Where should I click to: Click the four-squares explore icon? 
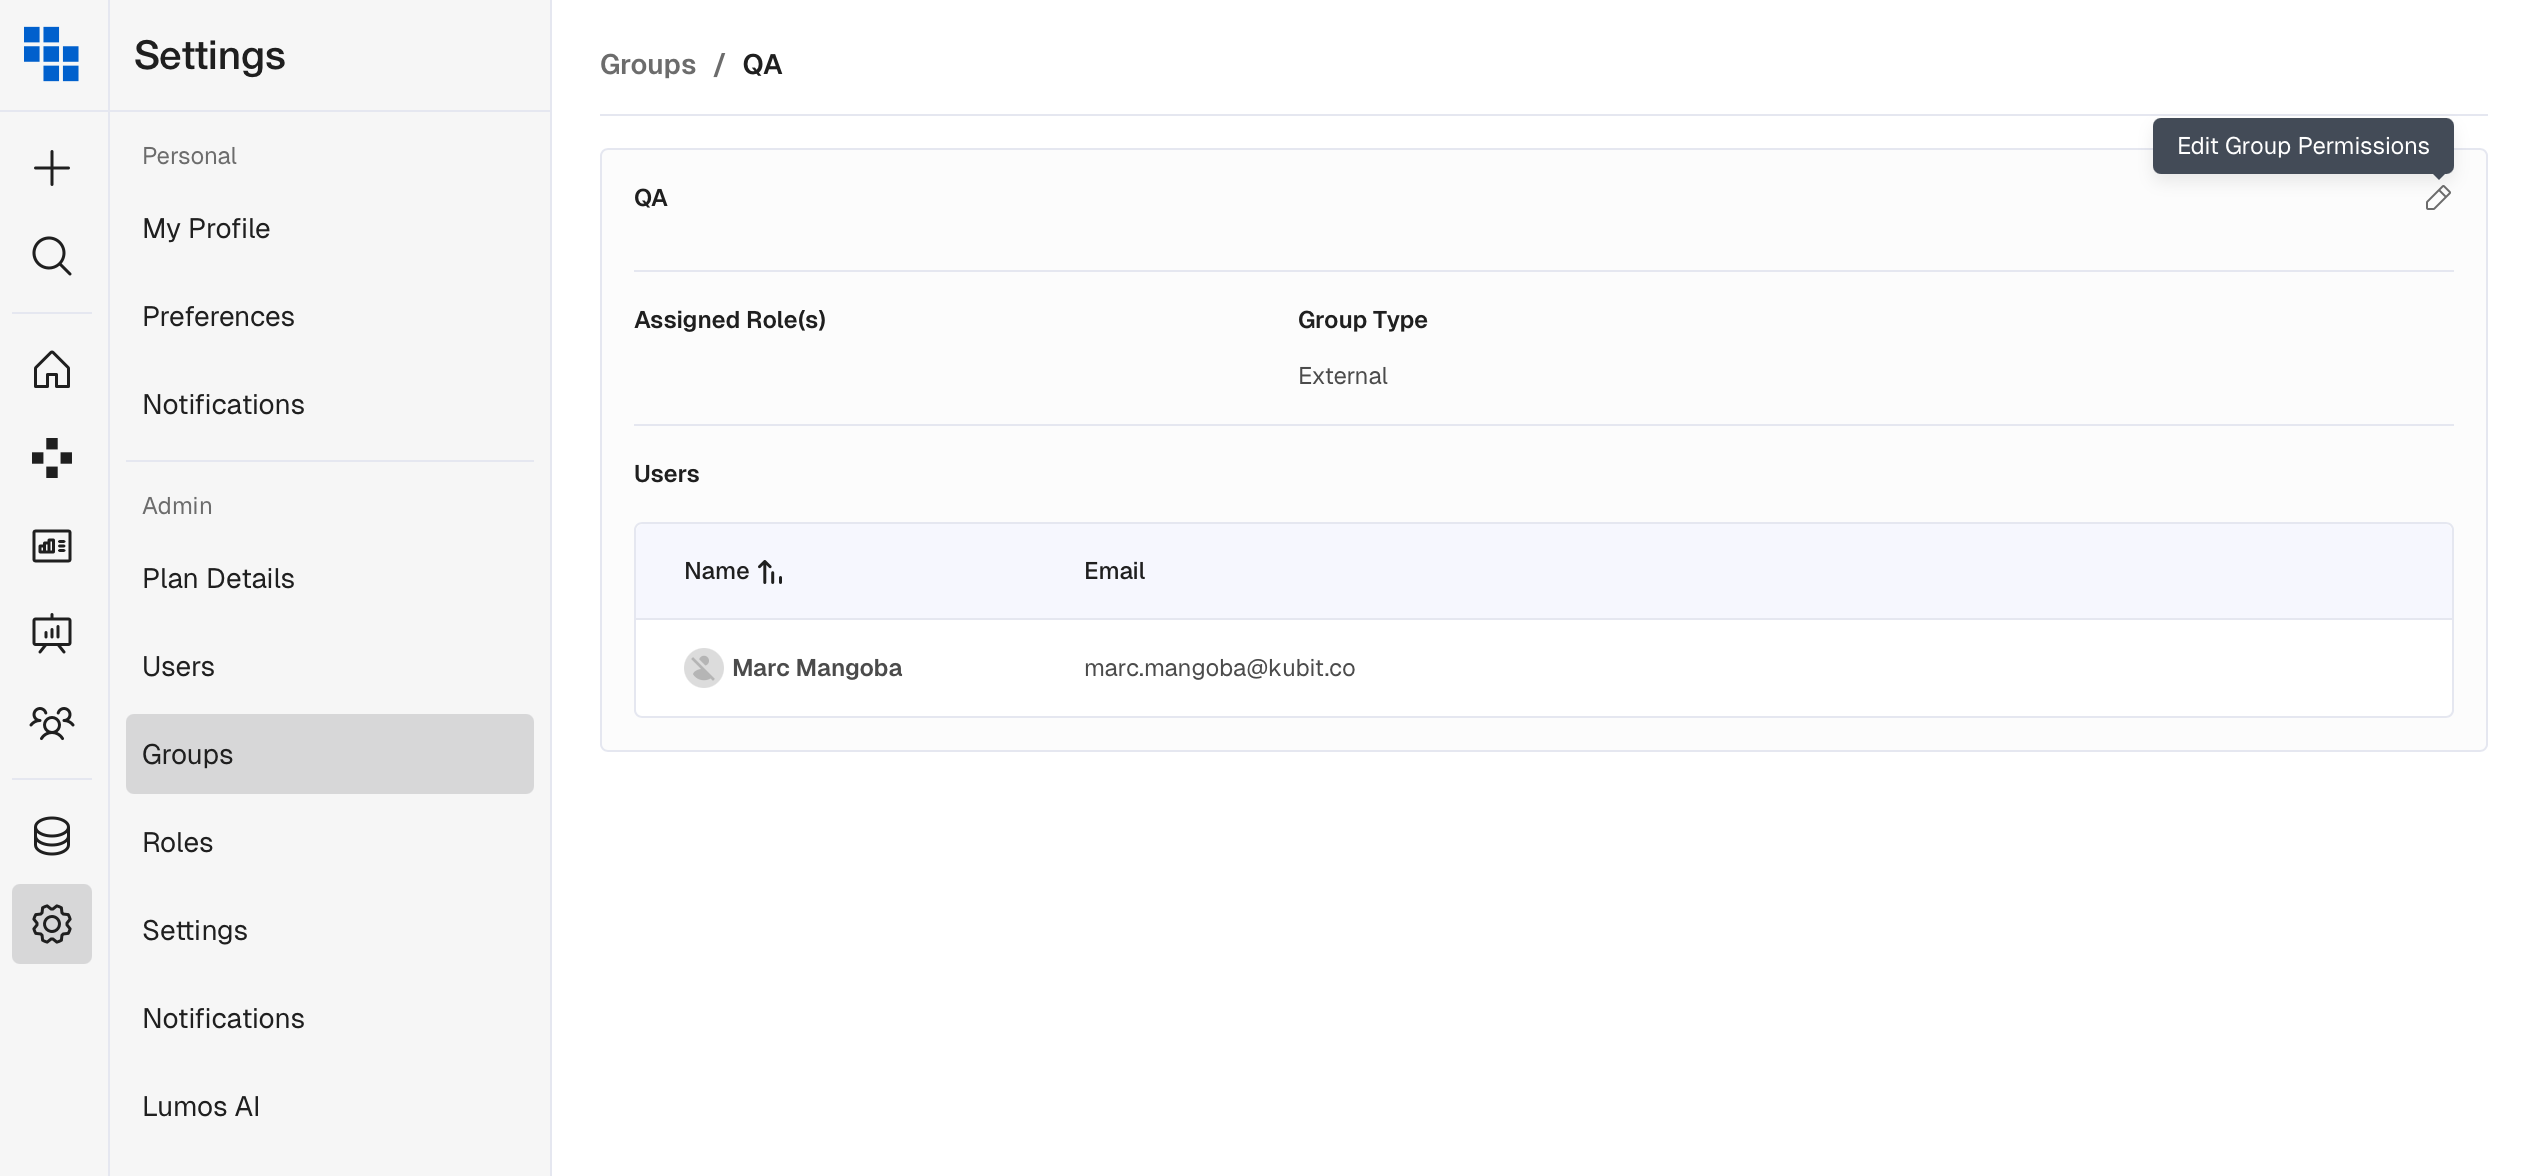click(x=52, y=458)
